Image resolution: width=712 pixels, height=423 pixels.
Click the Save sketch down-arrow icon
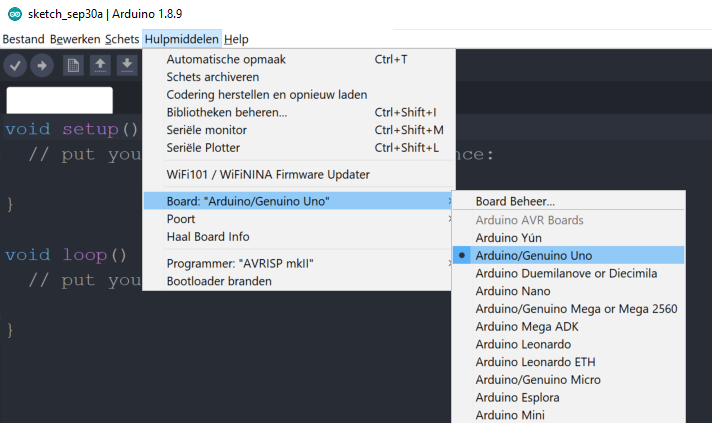pos(126,65)
